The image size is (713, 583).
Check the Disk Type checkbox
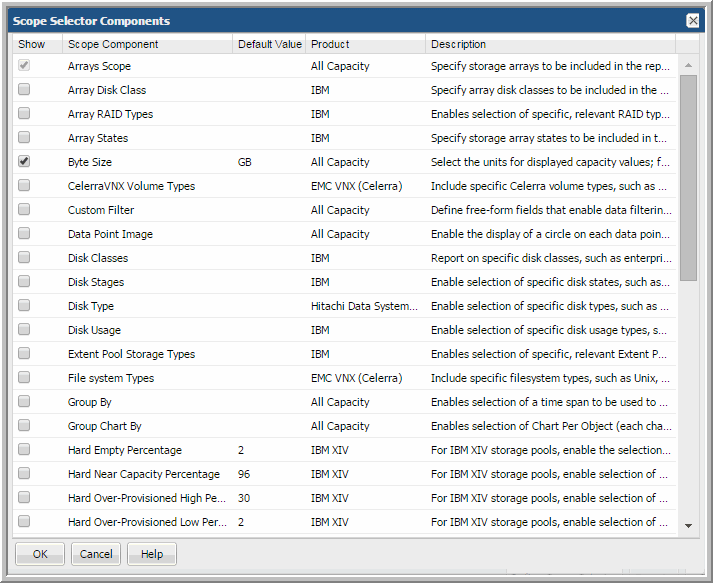pyautogui.click(x=24, y=306)
